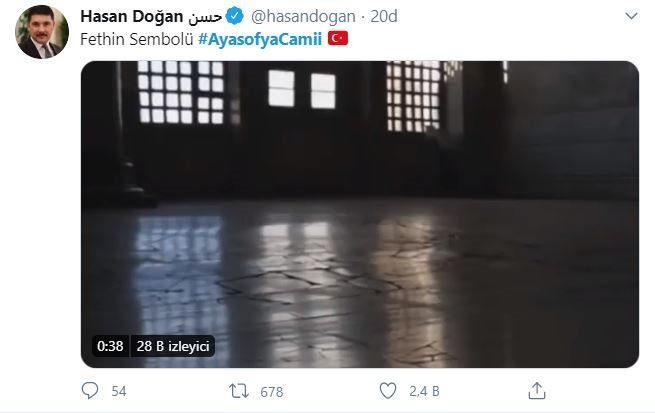Open the share upload icon
655x413 pixels.
tap(537, 390)
